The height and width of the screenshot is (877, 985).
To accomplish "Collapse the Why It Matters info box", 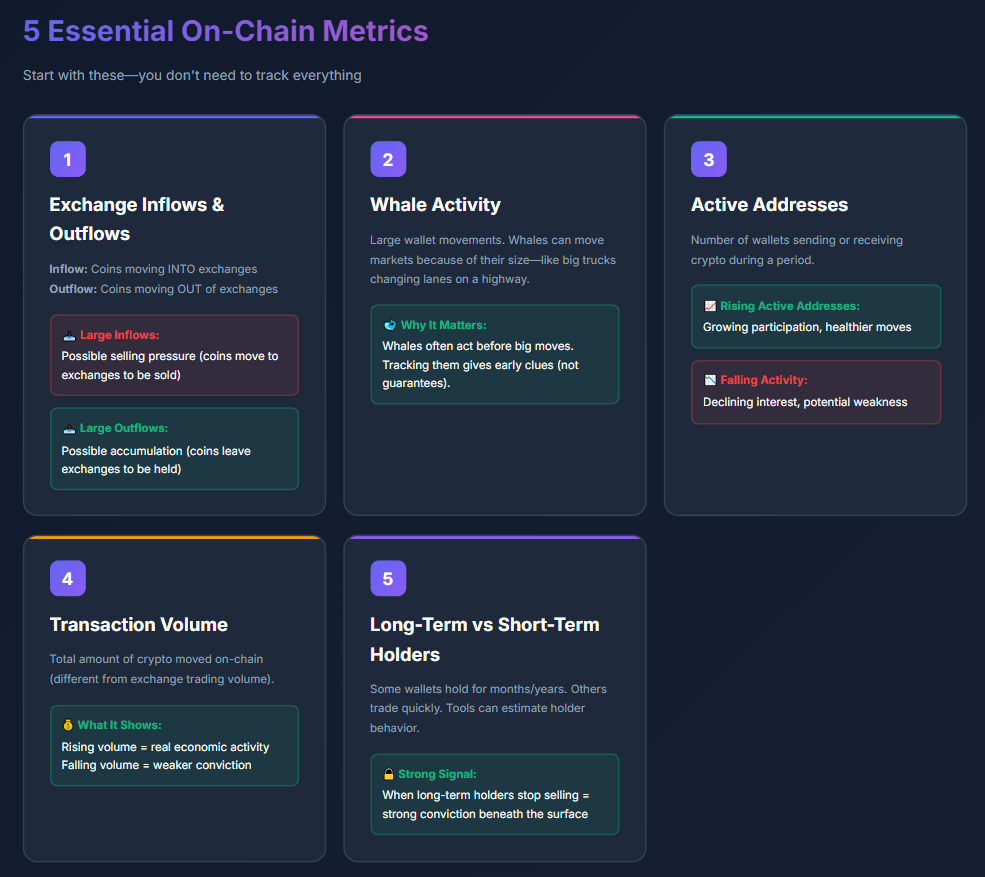I will coord(494,354).
